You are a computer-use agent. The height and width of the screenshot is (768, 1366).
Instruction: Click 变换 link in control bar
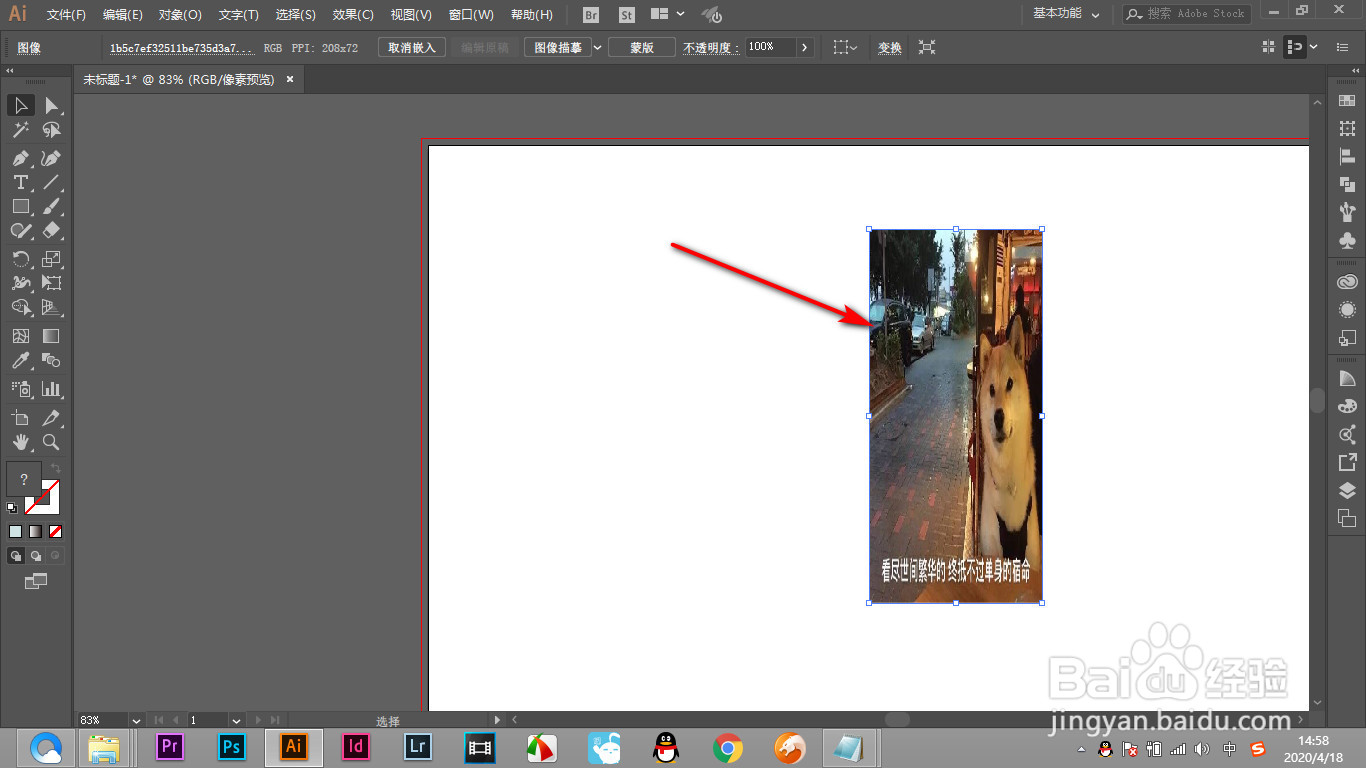[x=890, y=47]
